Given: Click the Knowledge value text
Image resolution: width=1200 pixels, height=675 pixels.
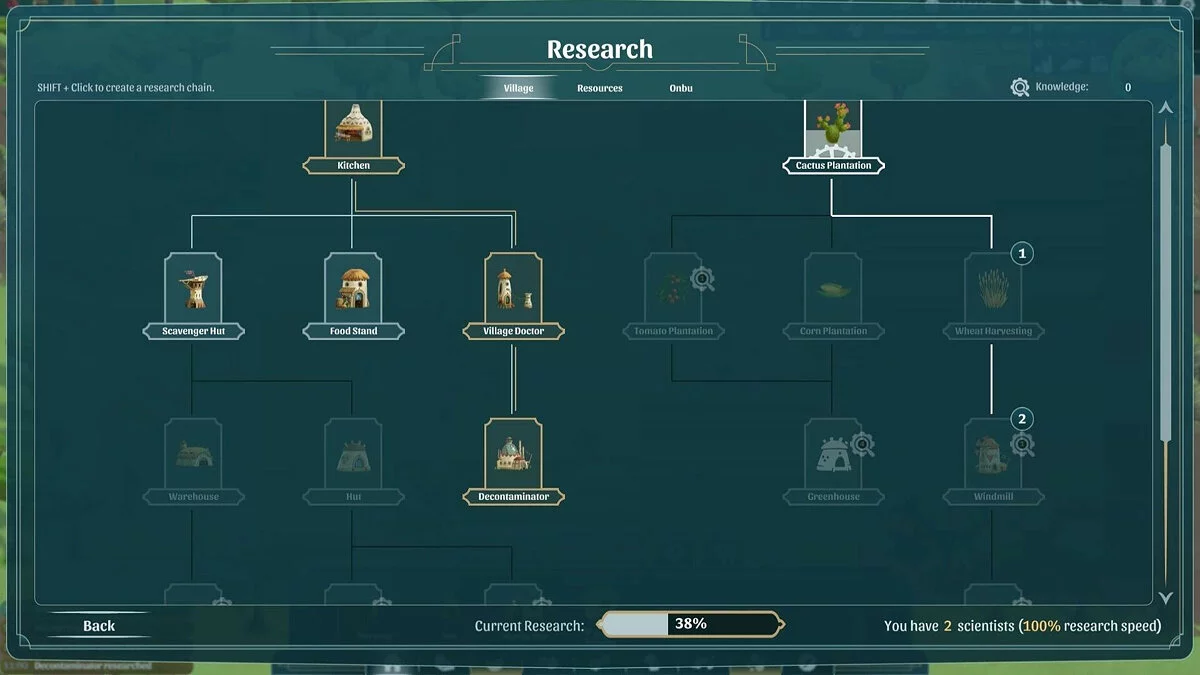Looking at the screenshot, I should [x=1128, y=87].
